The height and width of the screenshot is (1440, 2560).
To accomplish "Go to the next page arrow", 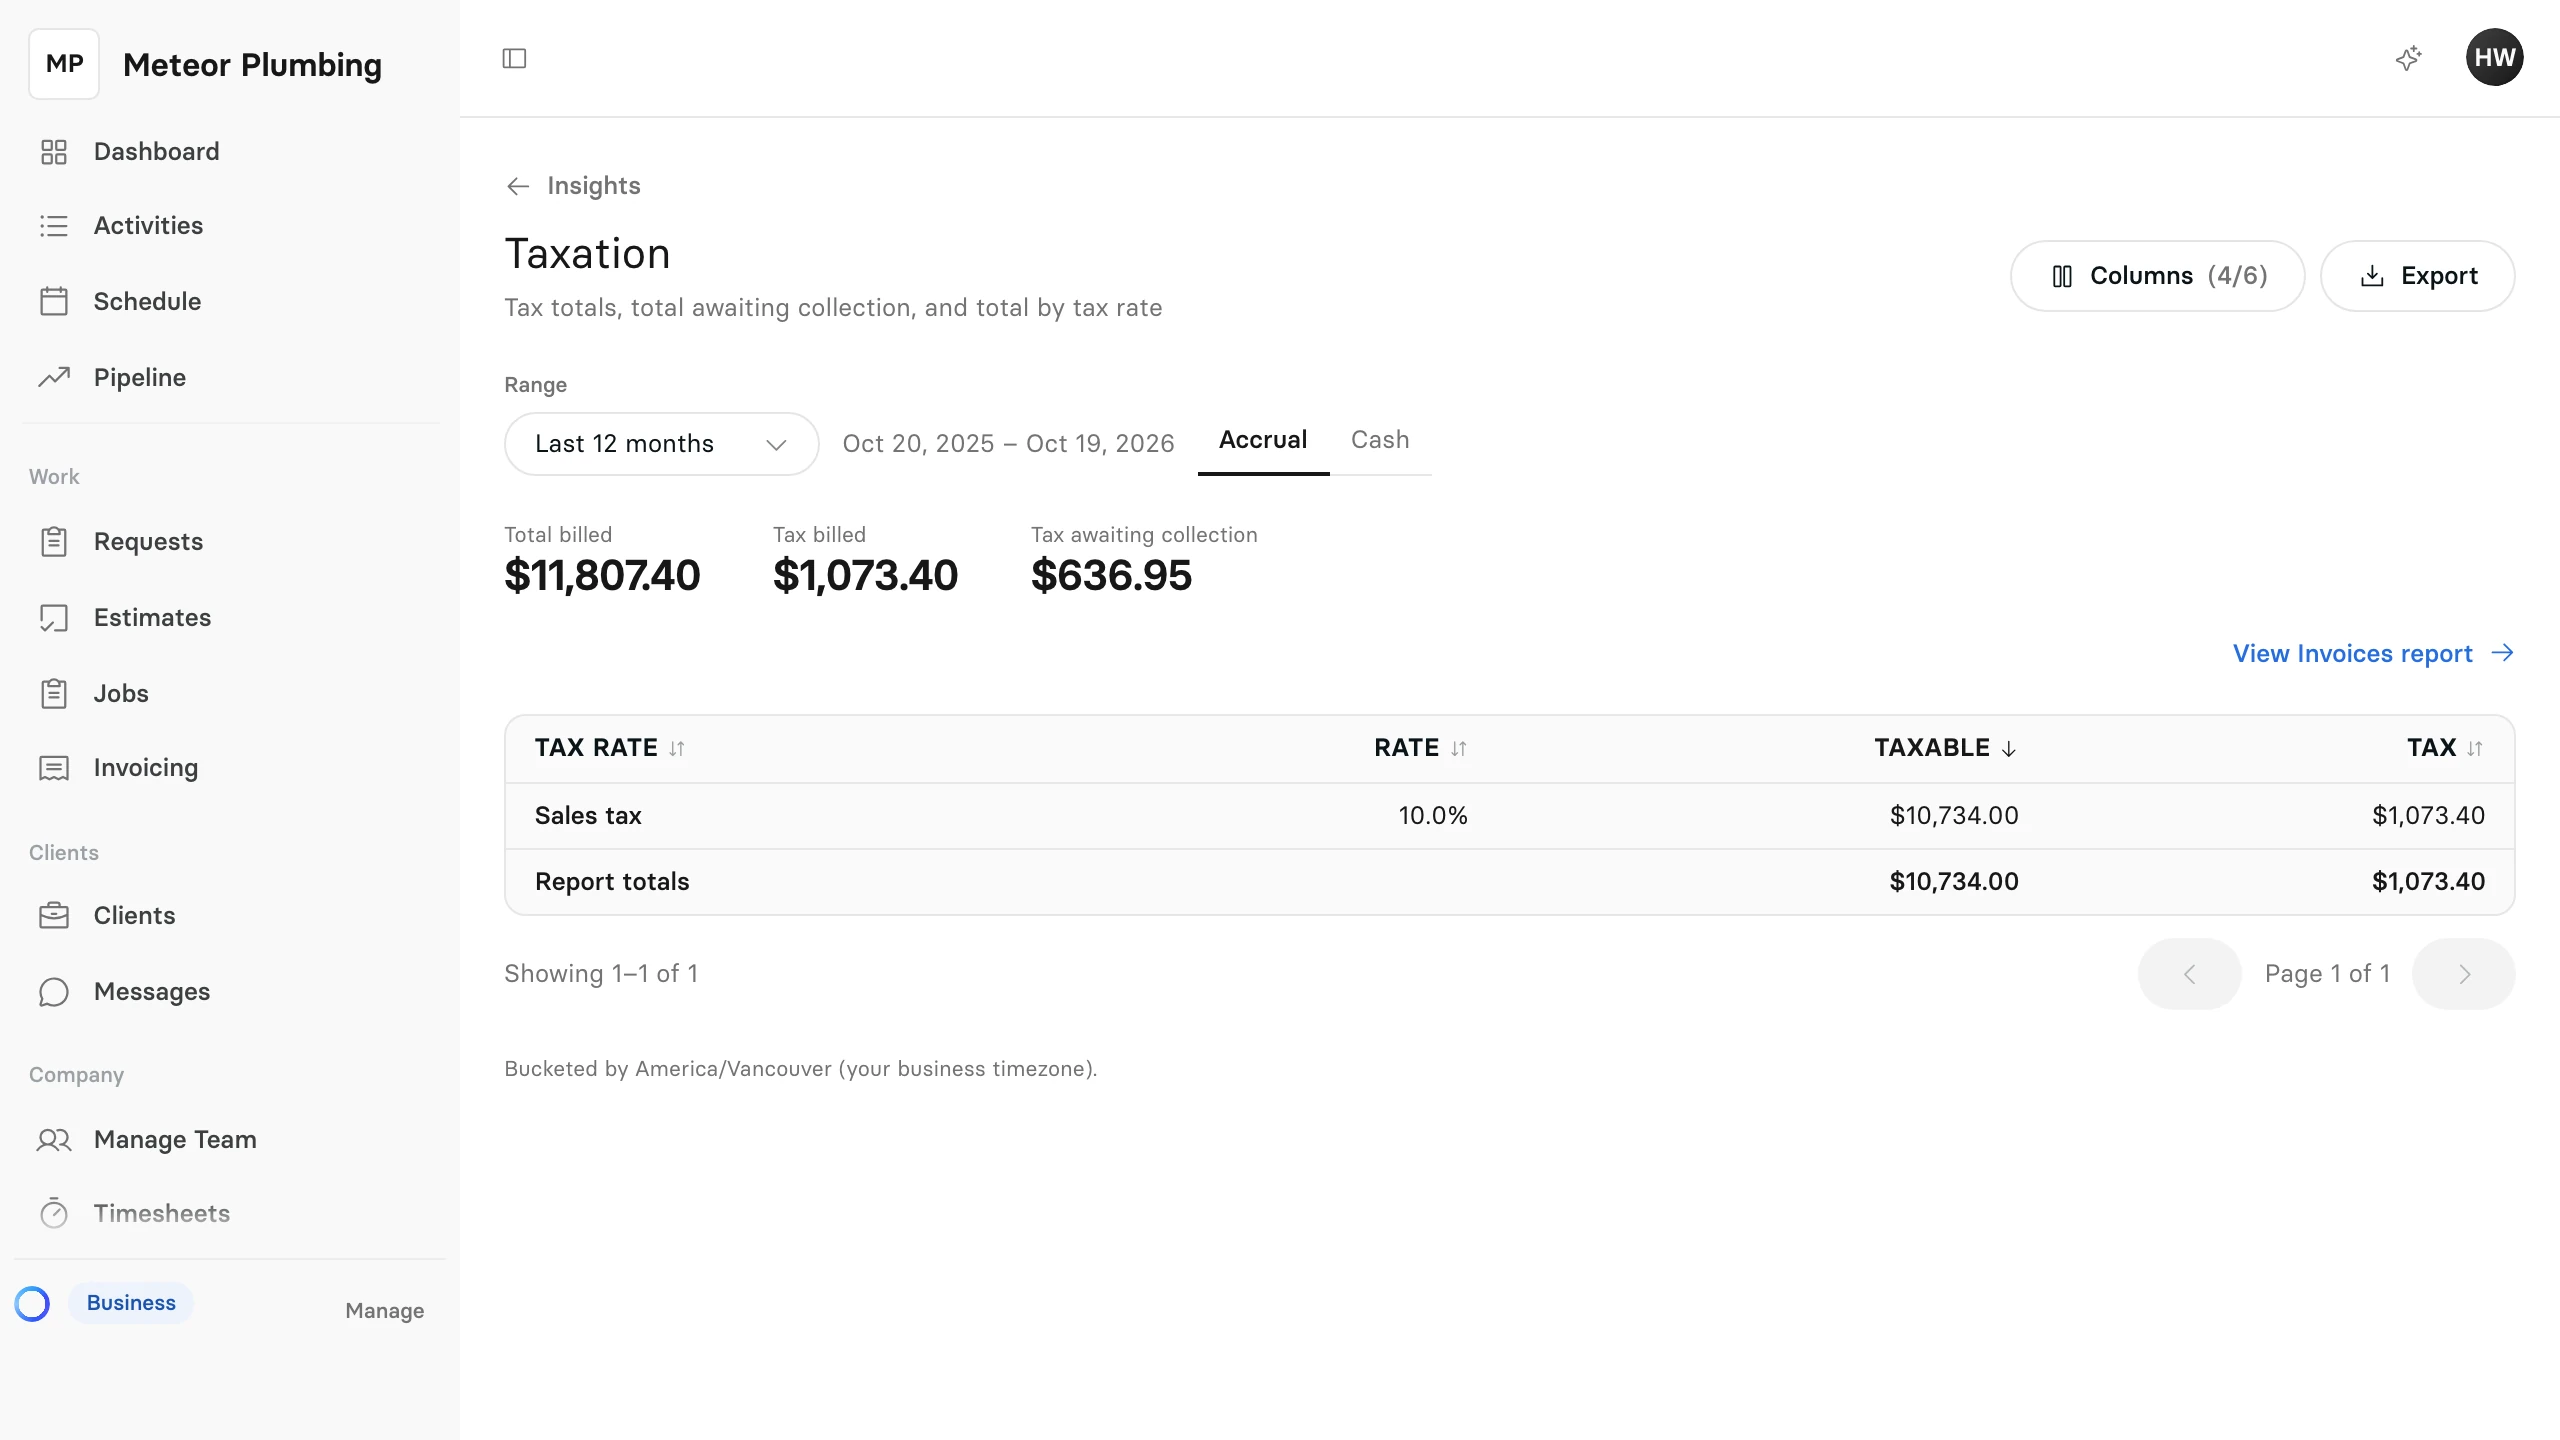I will [x=2463, y=974].
